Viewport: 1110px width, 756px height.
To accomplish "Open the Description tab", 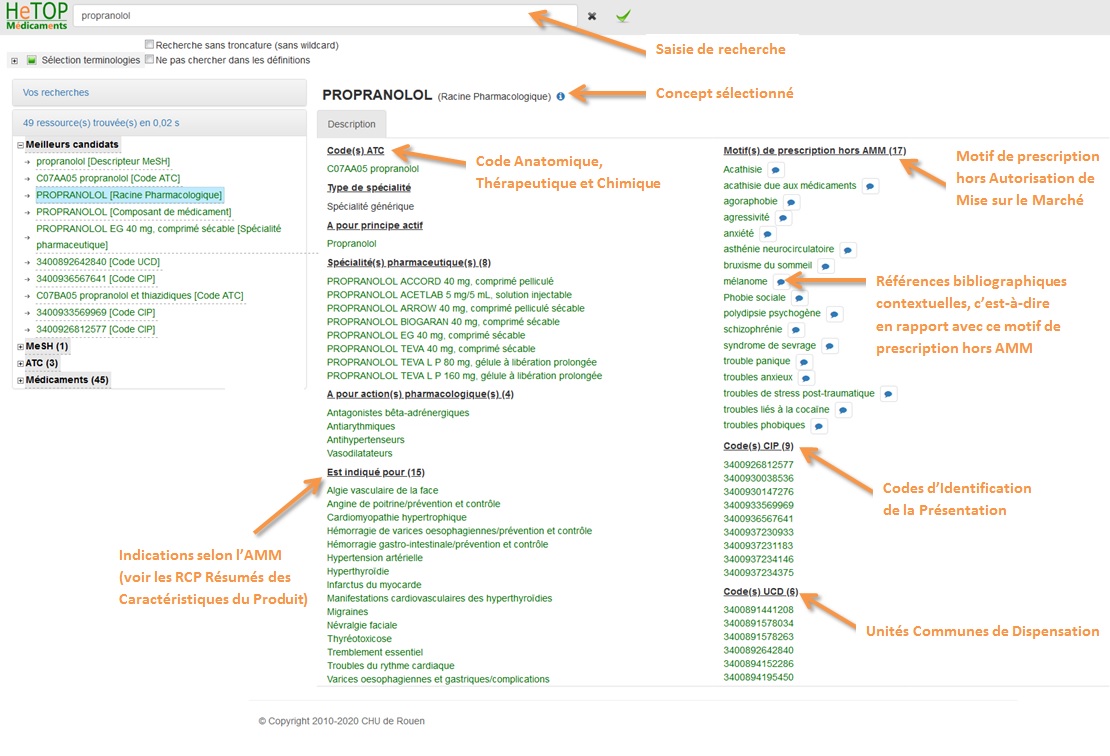I will coord(352,124).
